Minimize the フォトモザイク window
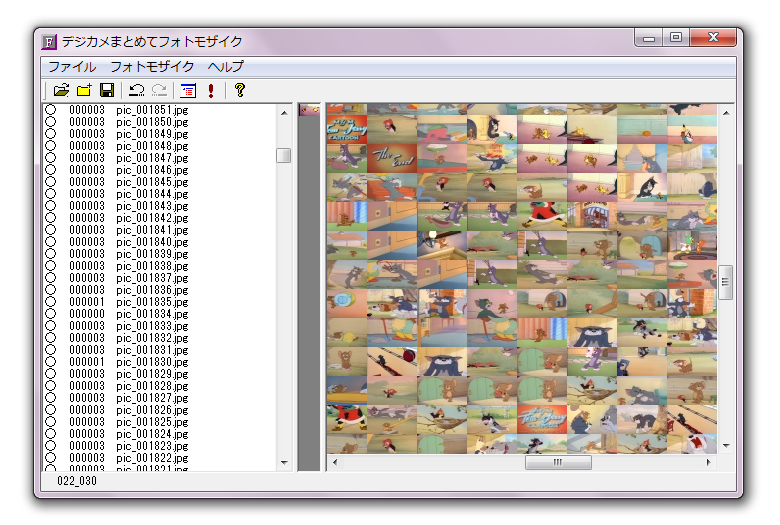 point(649,38)
